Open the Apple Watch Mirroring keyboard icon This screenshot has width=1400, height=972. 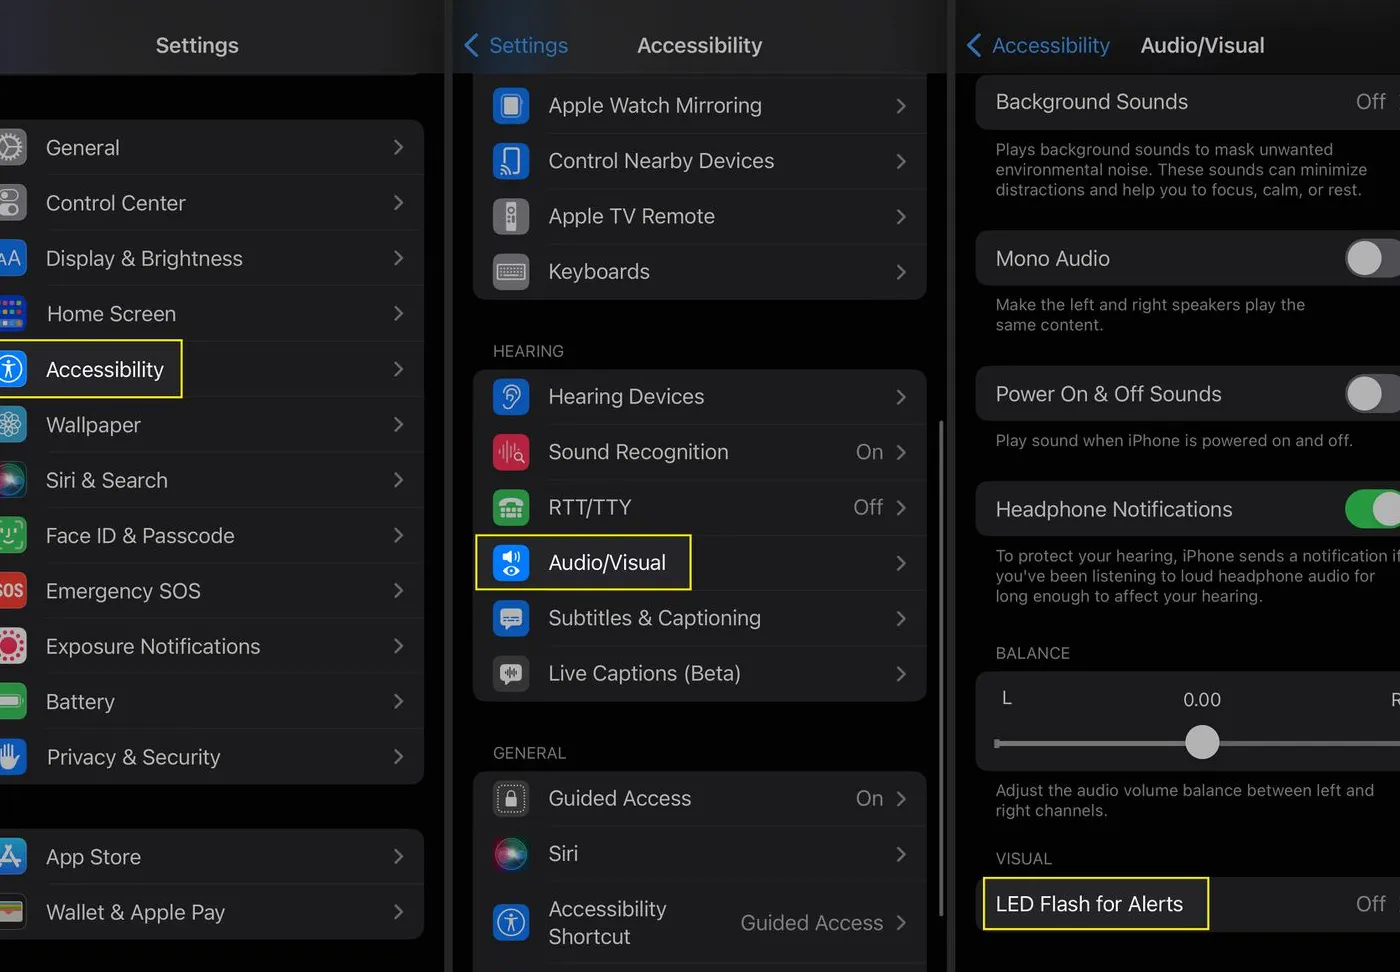[511, 105]
